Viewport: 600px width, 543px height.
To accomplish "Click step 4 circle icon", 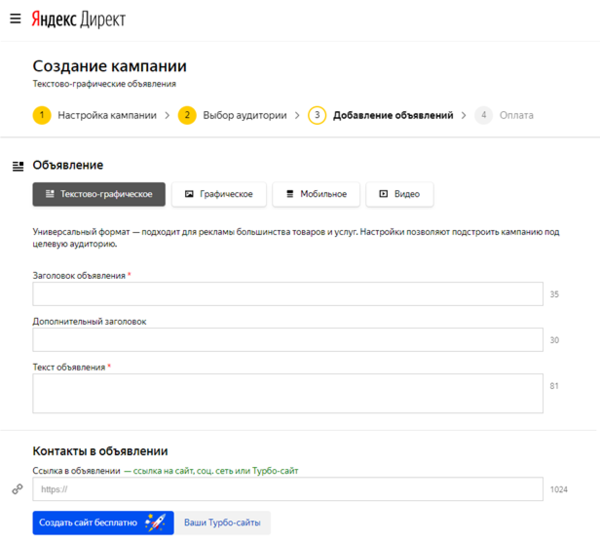I will [484, 115].
